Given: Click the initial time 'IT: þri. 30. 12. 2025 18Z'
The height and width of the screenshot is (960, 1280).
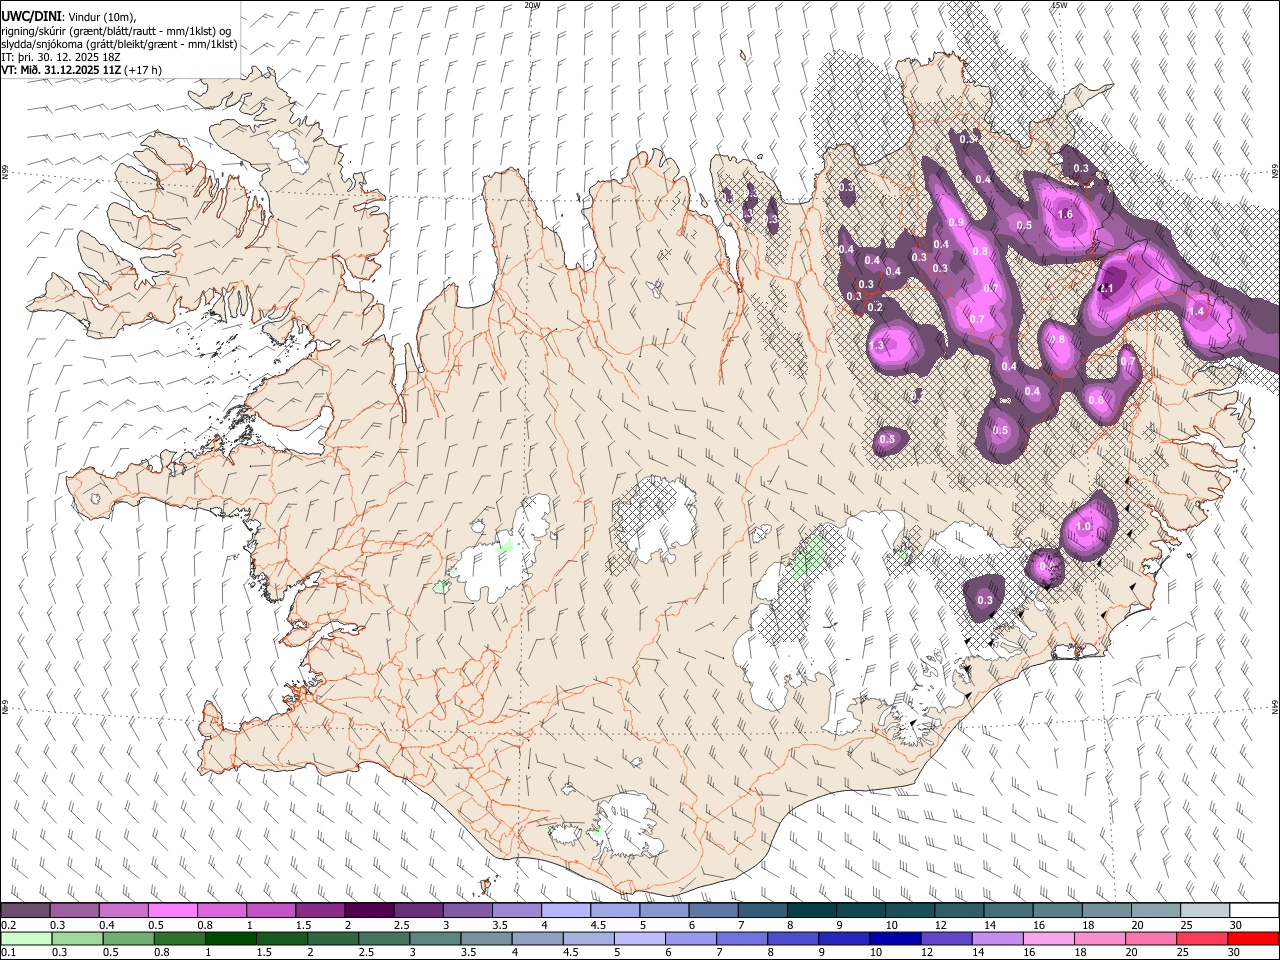Looking at the screenshot, I should pyautogui.click(x=61, y=57).
